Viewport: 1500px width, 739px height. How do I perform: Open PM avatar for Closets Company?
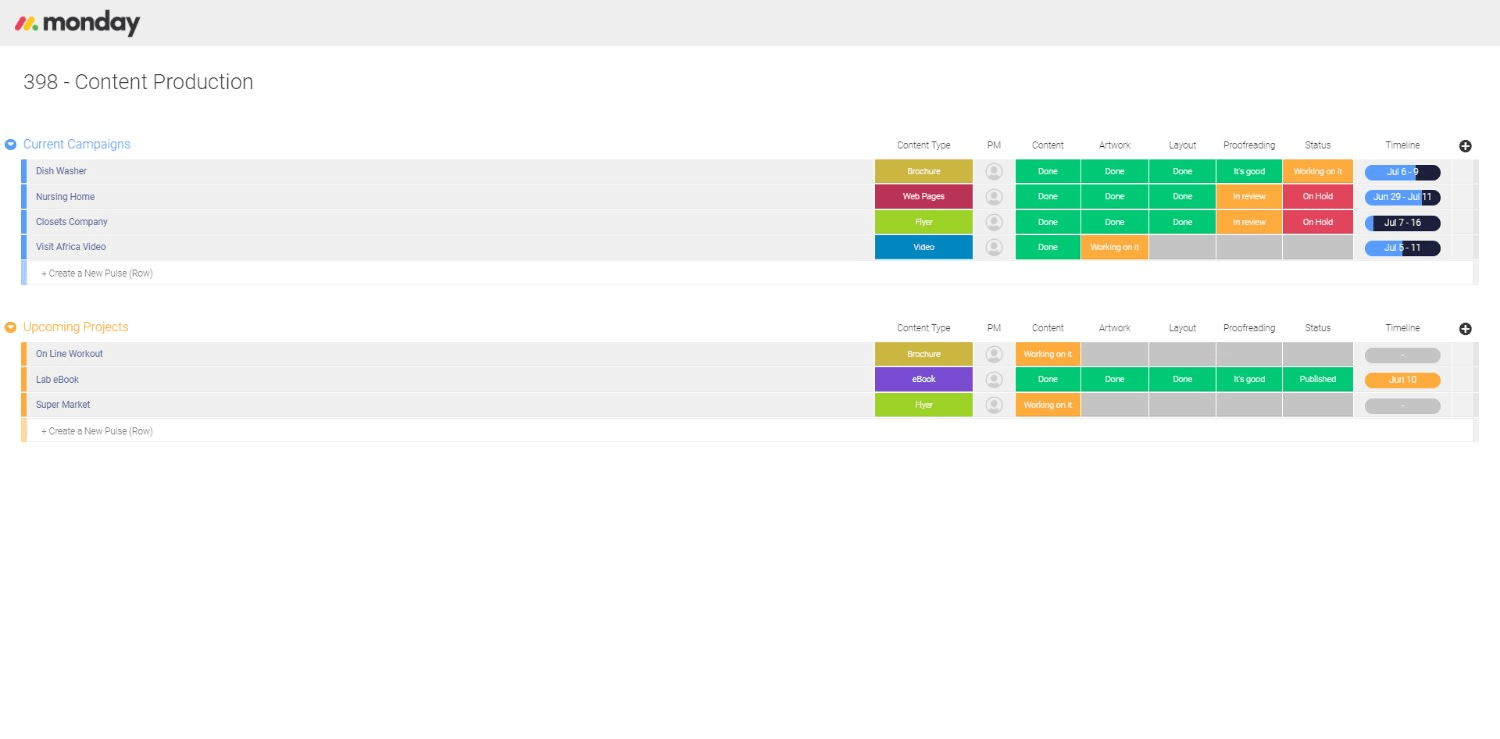coord(994,222)
